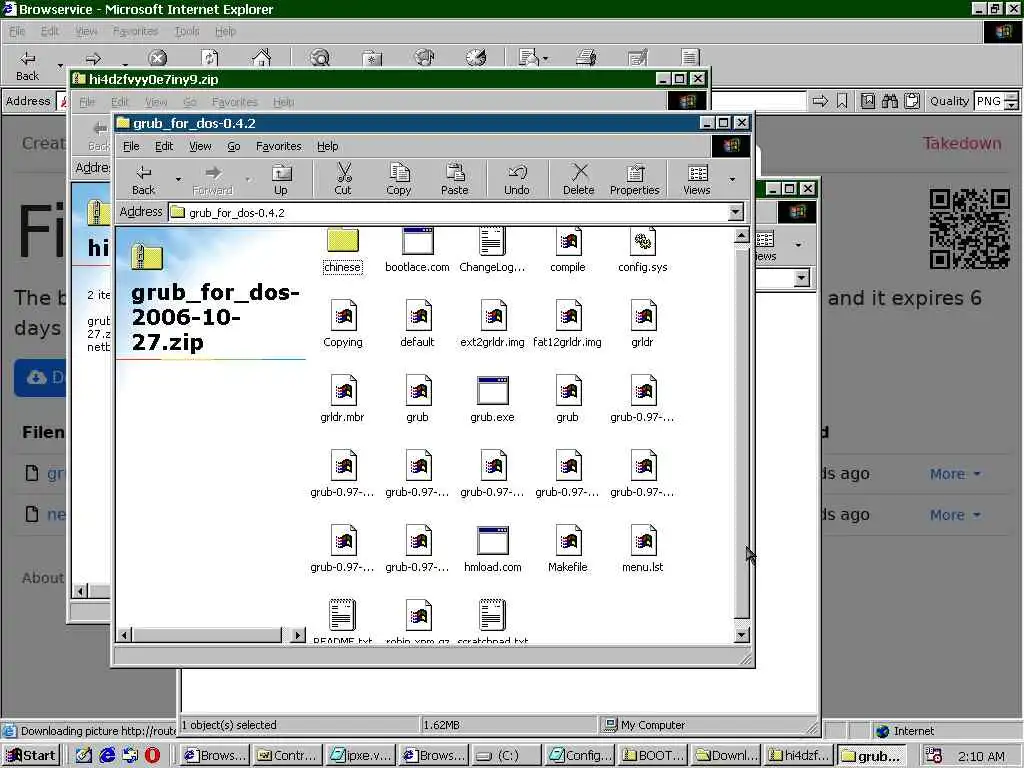Click the Views toolbar button

click(x=697, y=180)
